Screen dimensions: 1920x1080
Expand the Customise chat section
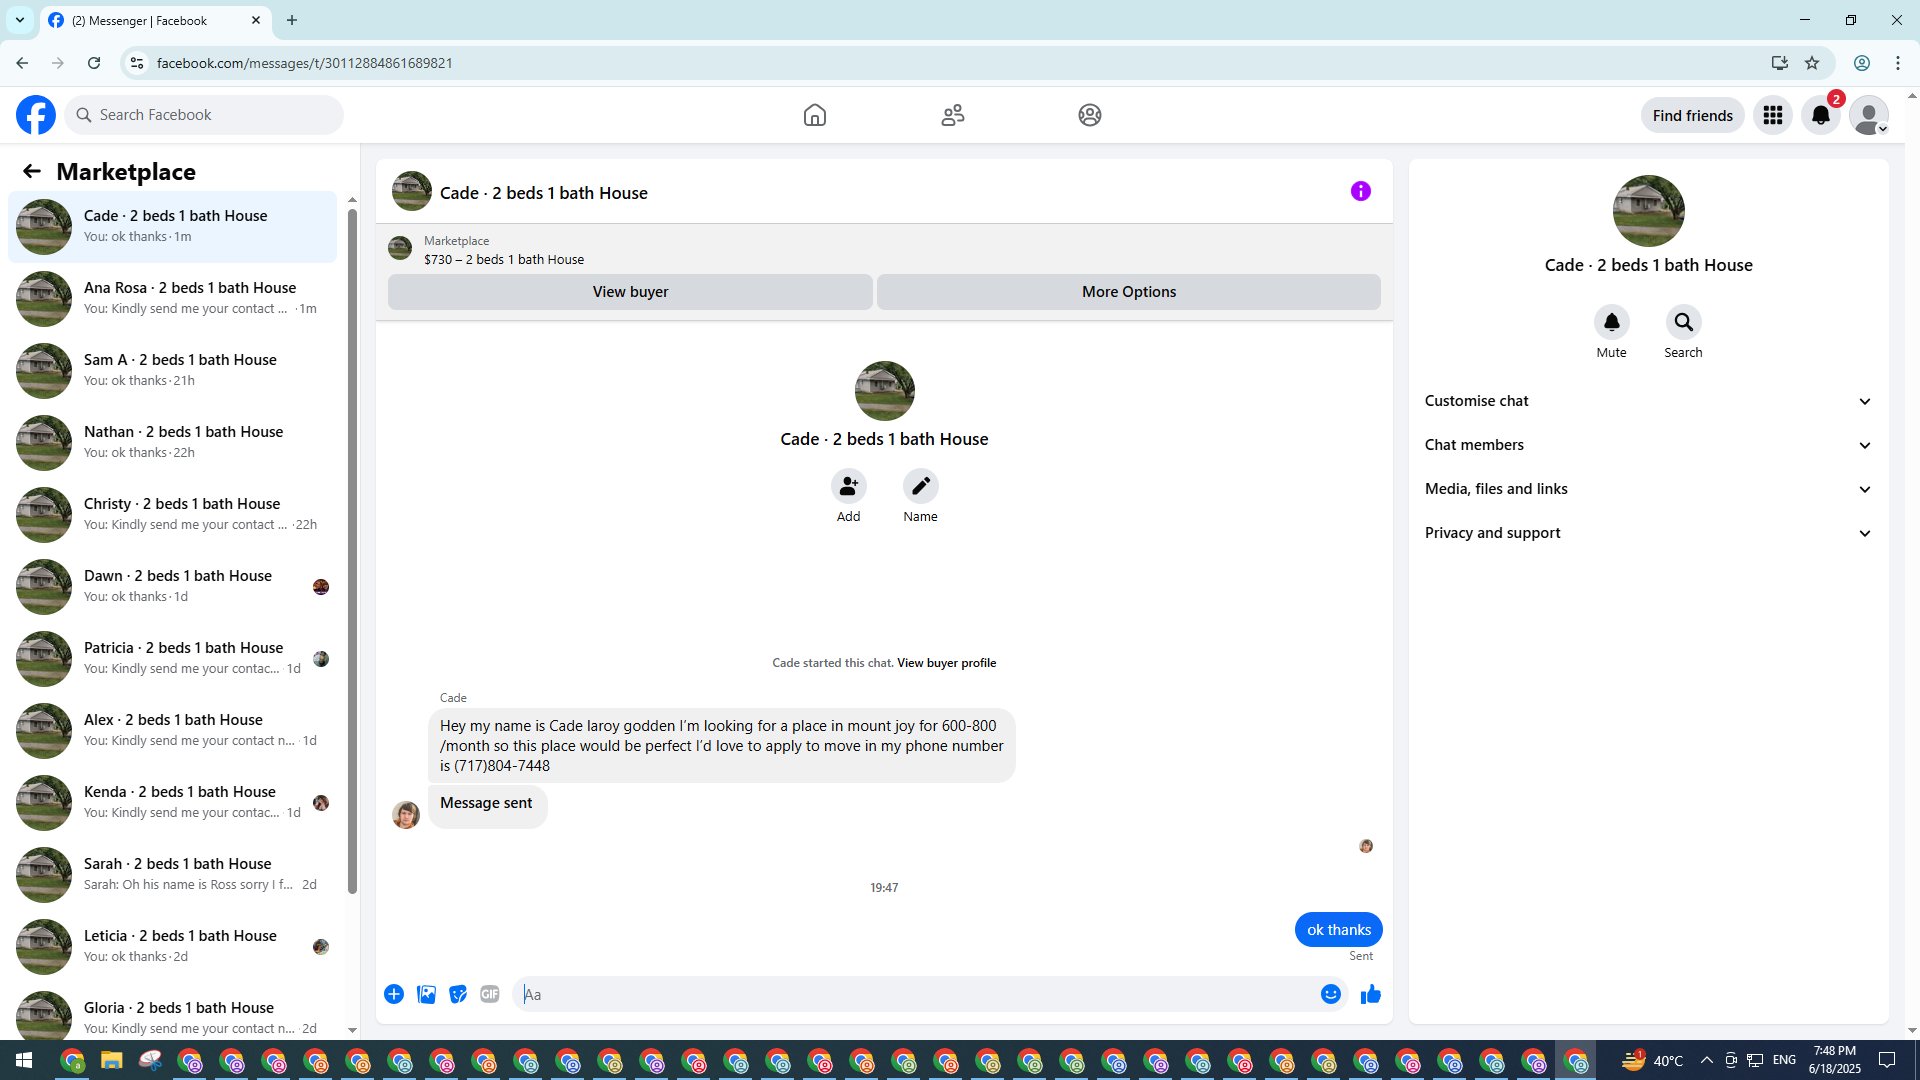(1649, 401)
